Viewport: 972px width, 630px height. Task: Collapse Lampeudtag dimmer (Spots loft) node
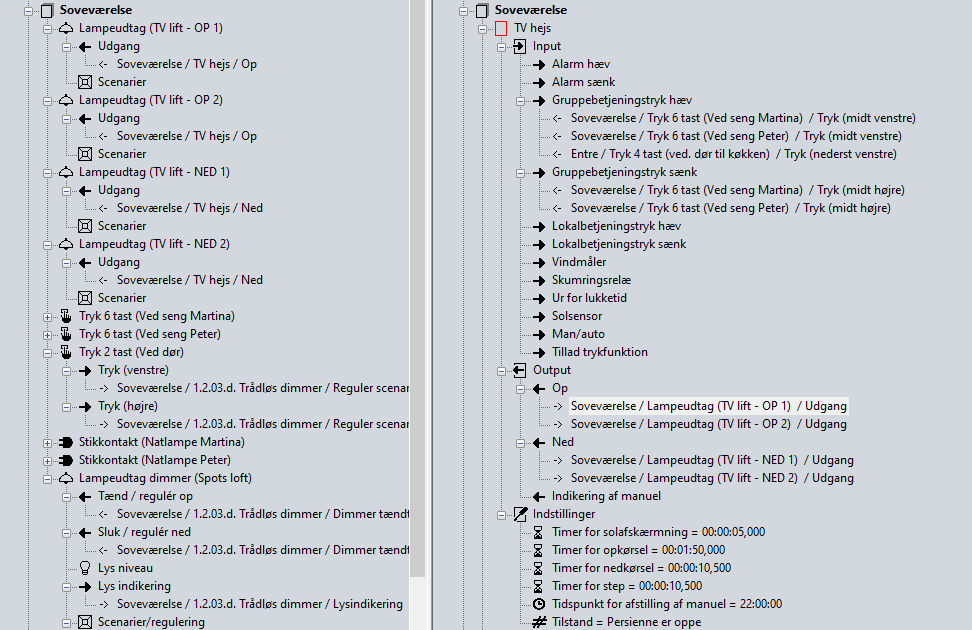[47, 478]
